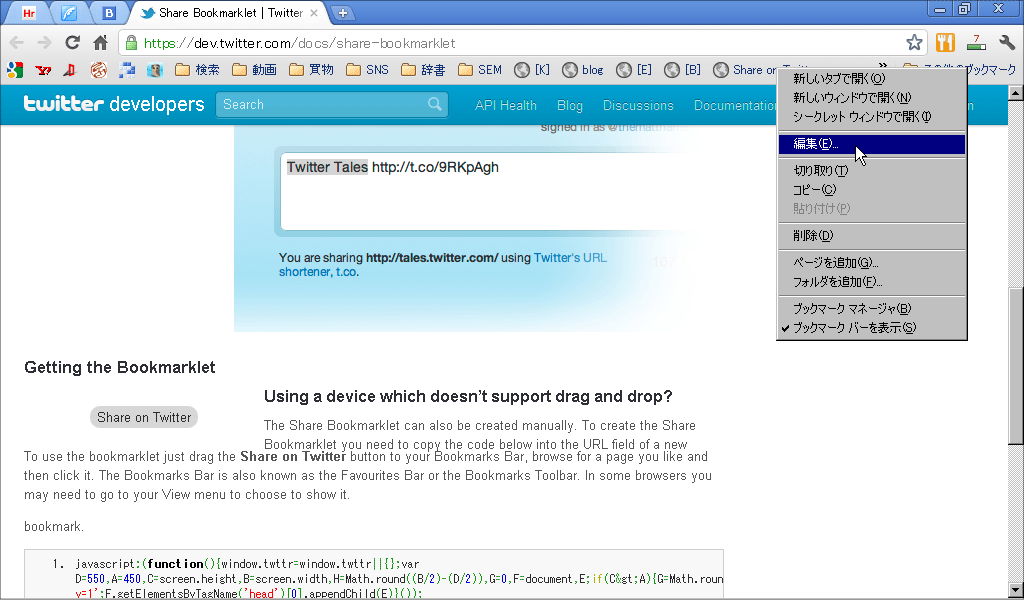Select 削除 in the context menu
This screenshot has height=600, width=1024.
click(x=872, y=236)
